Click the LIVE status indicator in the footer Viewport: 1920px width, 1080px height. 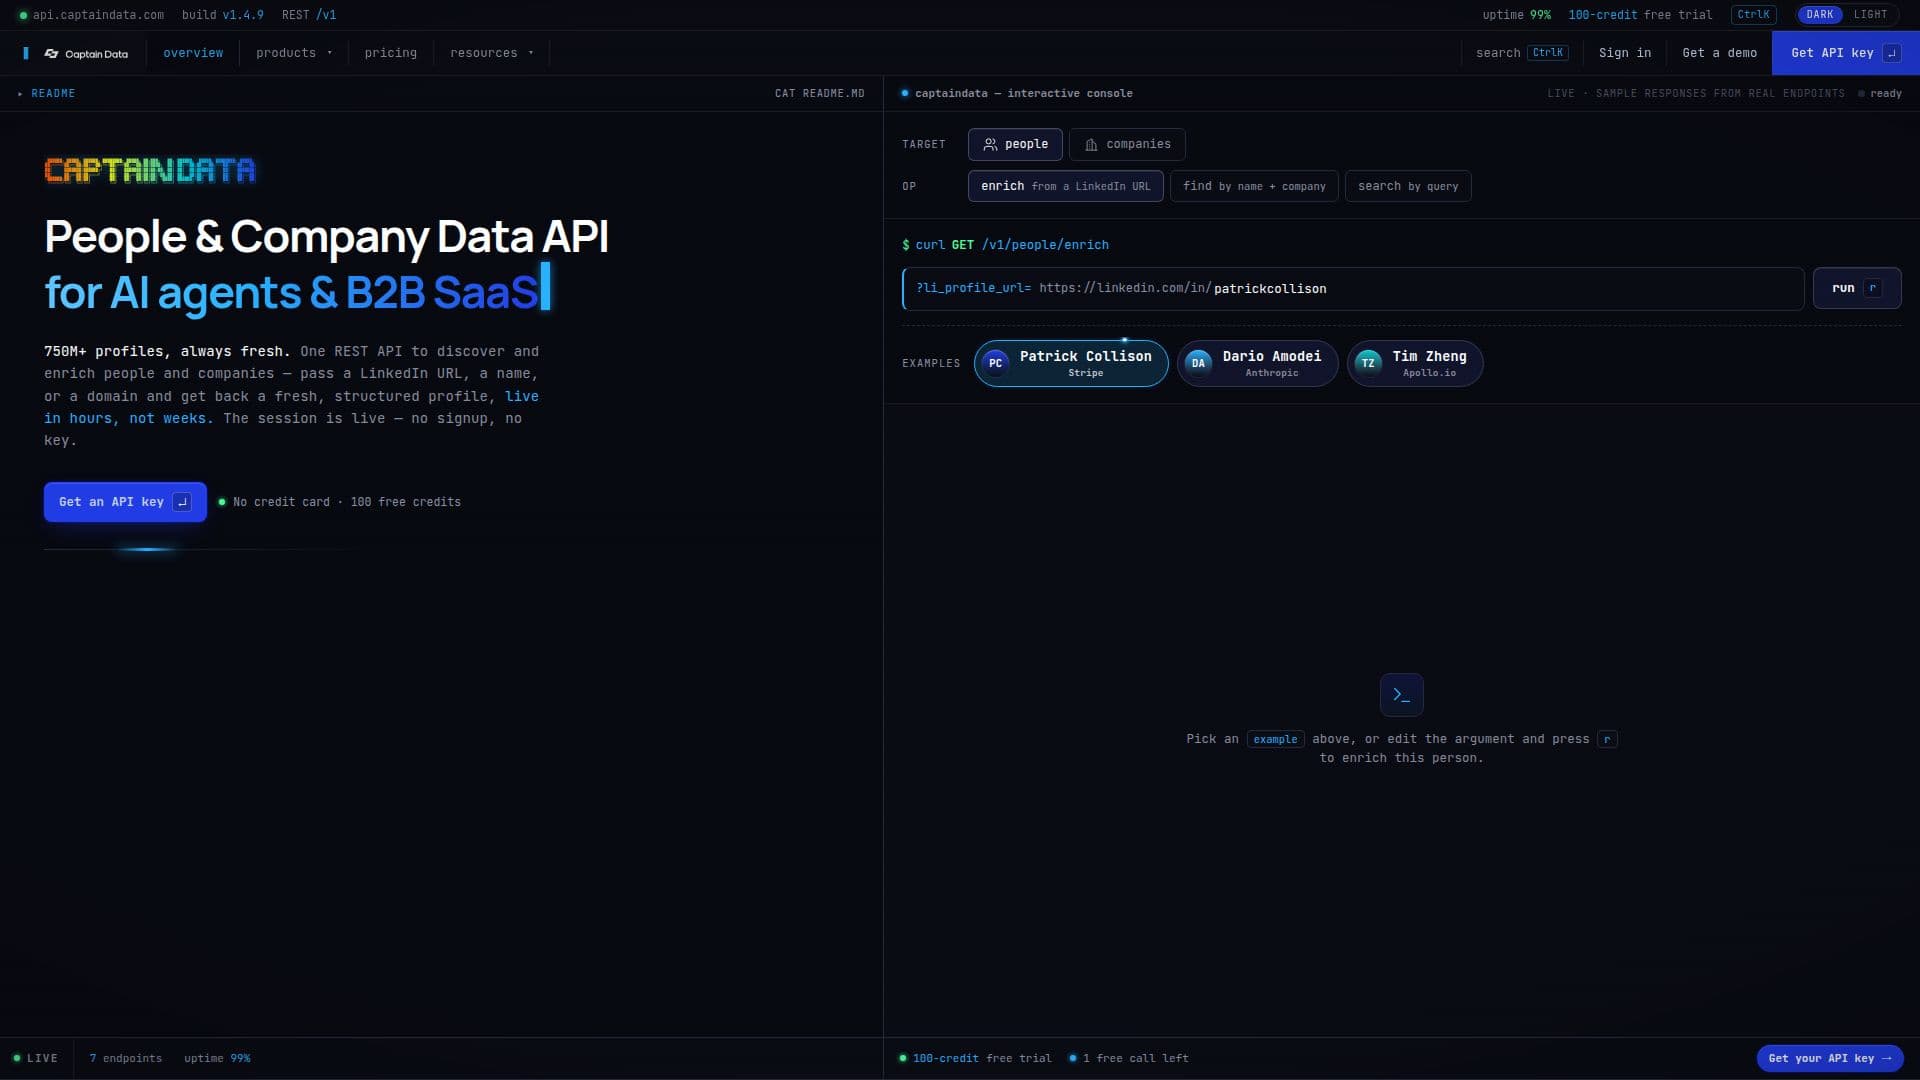click(35, 1058)
